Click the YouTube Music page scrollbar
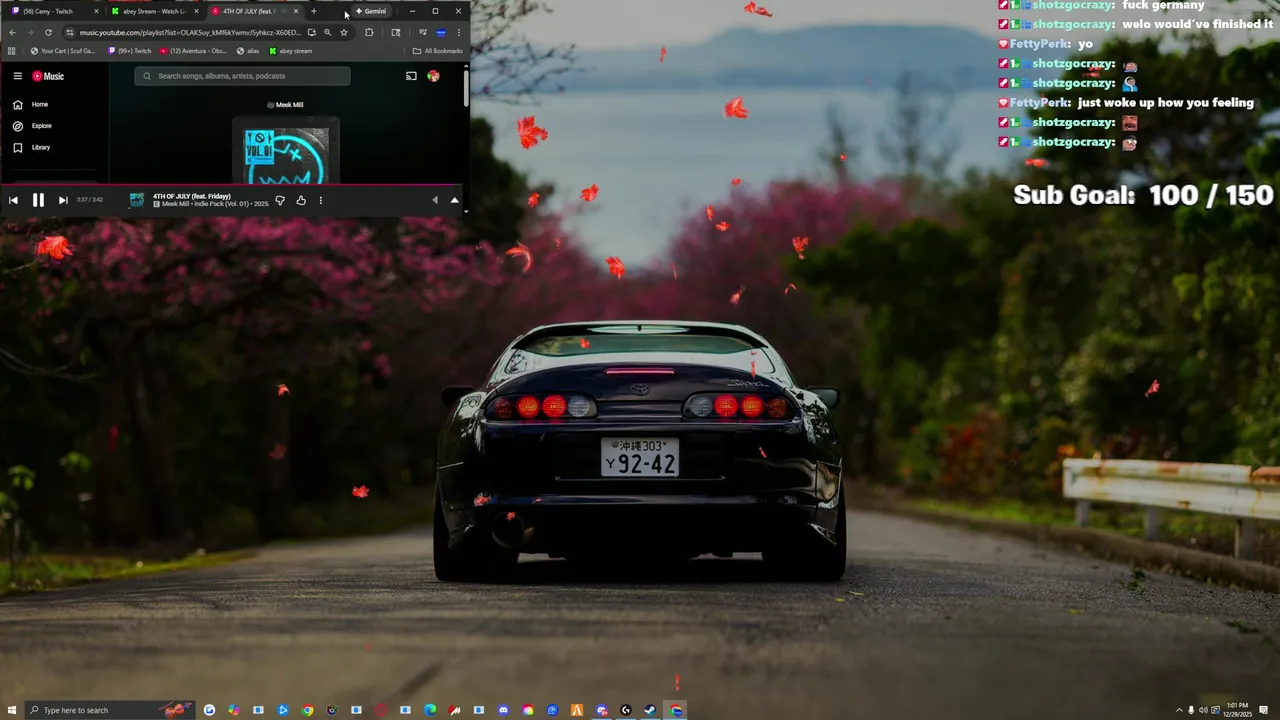The image size is (1280, 720). 466,88
